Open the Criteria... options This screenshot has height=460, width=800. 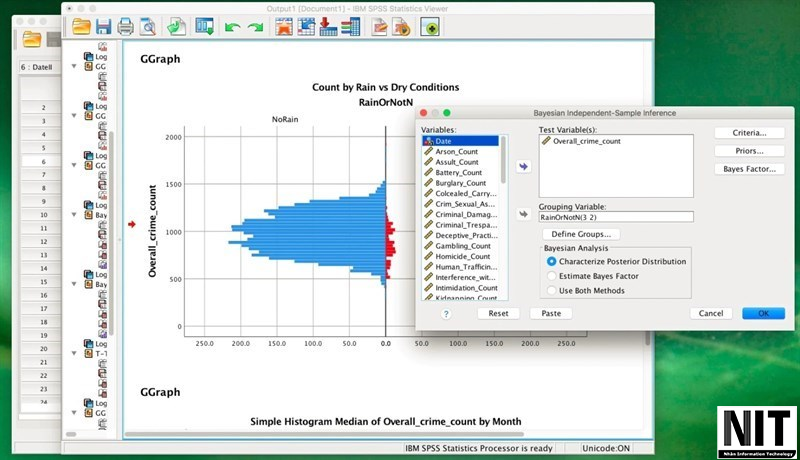[x=749, y=133]
